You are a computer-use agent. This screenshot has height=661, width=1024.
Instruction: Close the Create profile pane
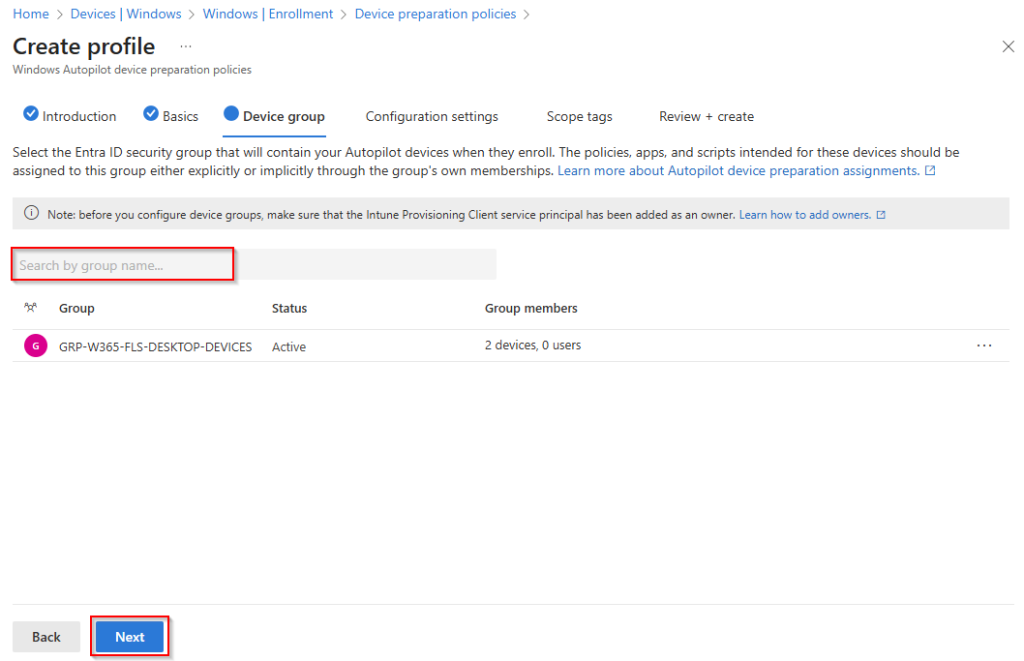[x=1007, y=47]
